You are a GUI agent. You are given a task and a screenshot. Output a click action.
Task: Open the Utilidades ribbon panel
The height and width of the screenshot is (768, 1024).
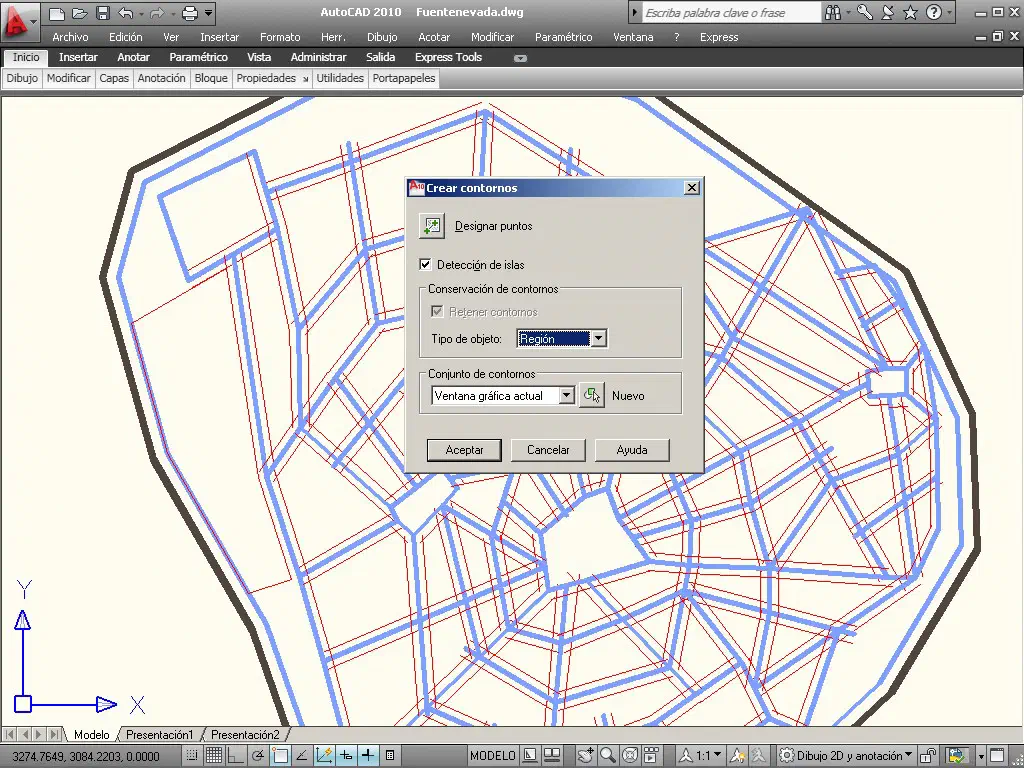(x=340, y=78)
